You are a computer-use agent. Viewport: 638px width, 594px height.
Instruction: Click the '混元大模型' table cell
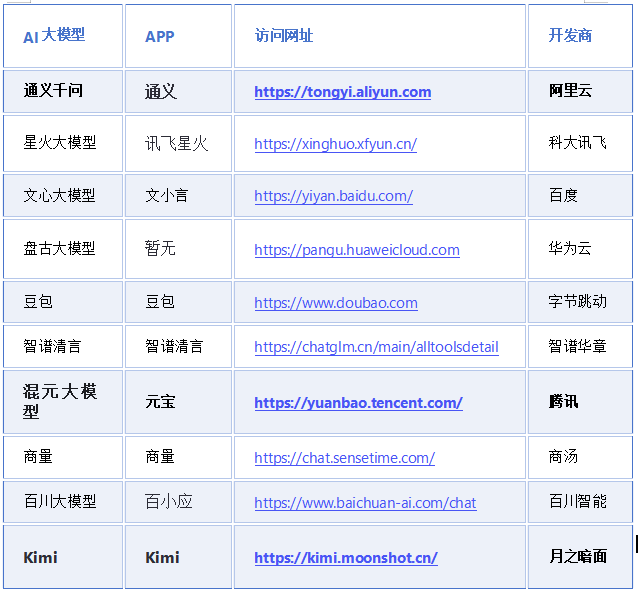tap(60, 401)
